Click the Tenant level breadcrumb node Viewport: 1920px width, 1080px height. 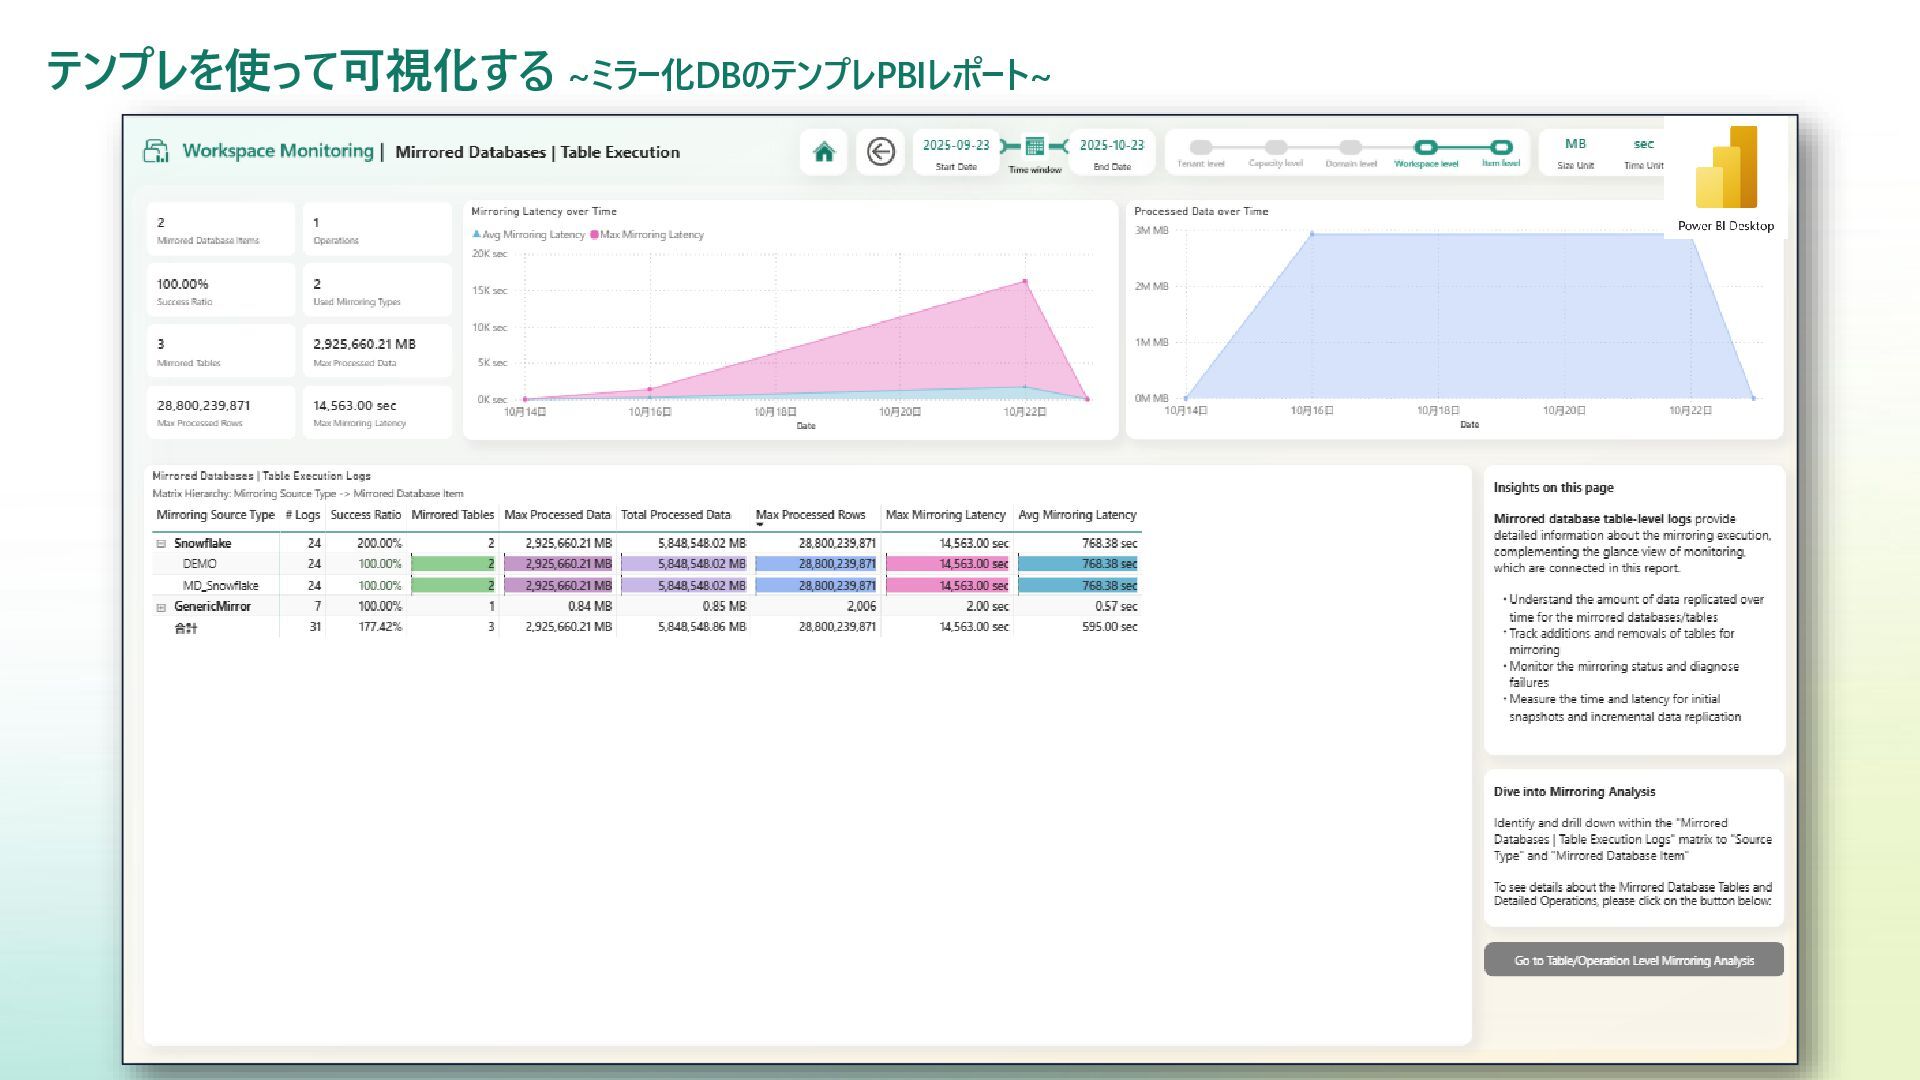[x=1201, y=147]
